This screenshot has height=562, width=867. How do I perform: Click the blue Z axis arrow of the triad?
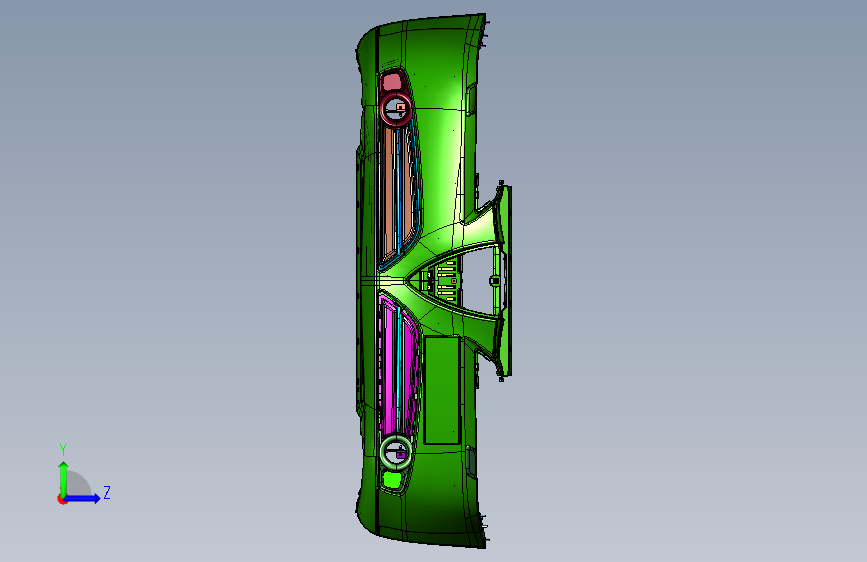(82, 498)
